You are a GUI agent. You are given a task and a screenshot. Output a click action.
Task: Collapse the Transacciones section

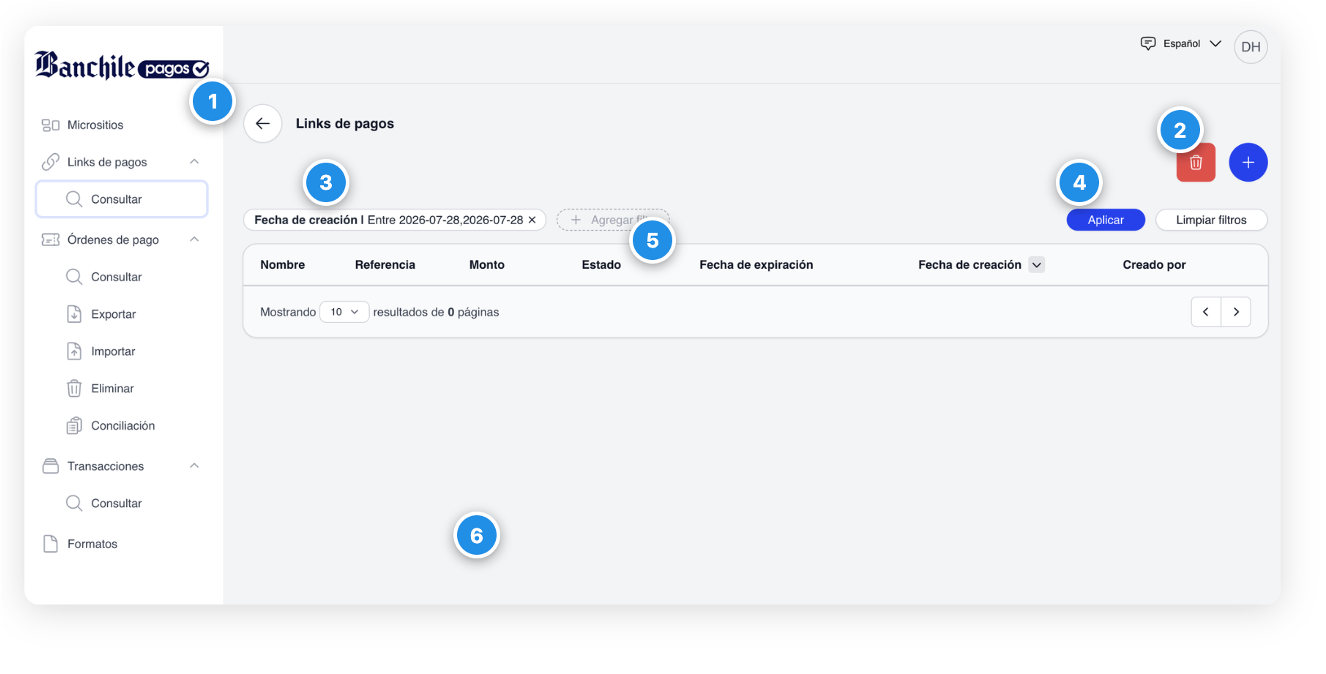[194, 466]
